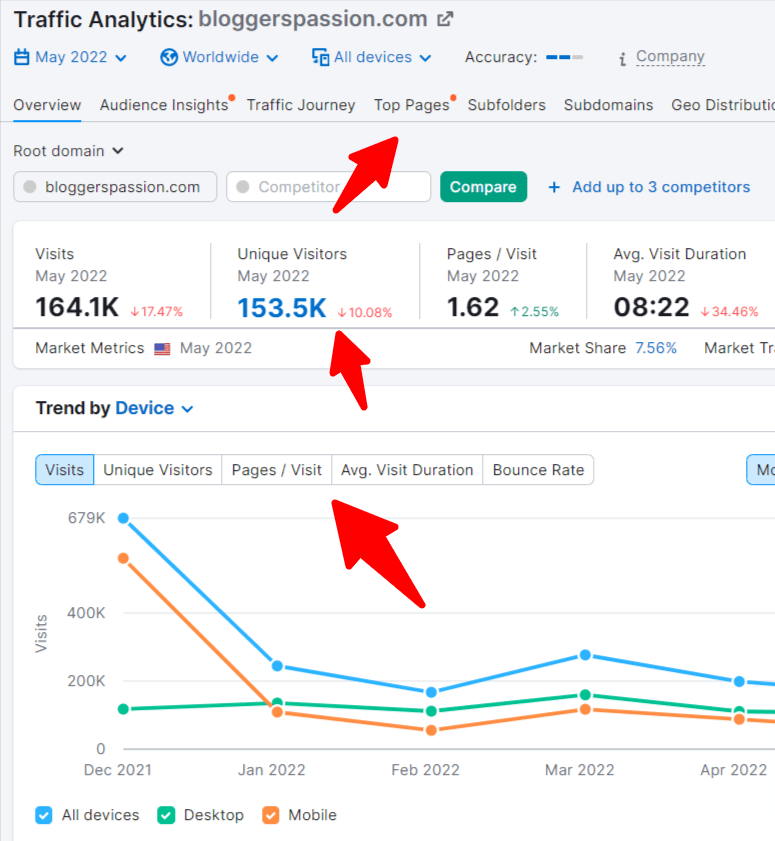The image size is (775, 841).
Task: Click the Competitor input field
Action: click(x=328, y=187)
